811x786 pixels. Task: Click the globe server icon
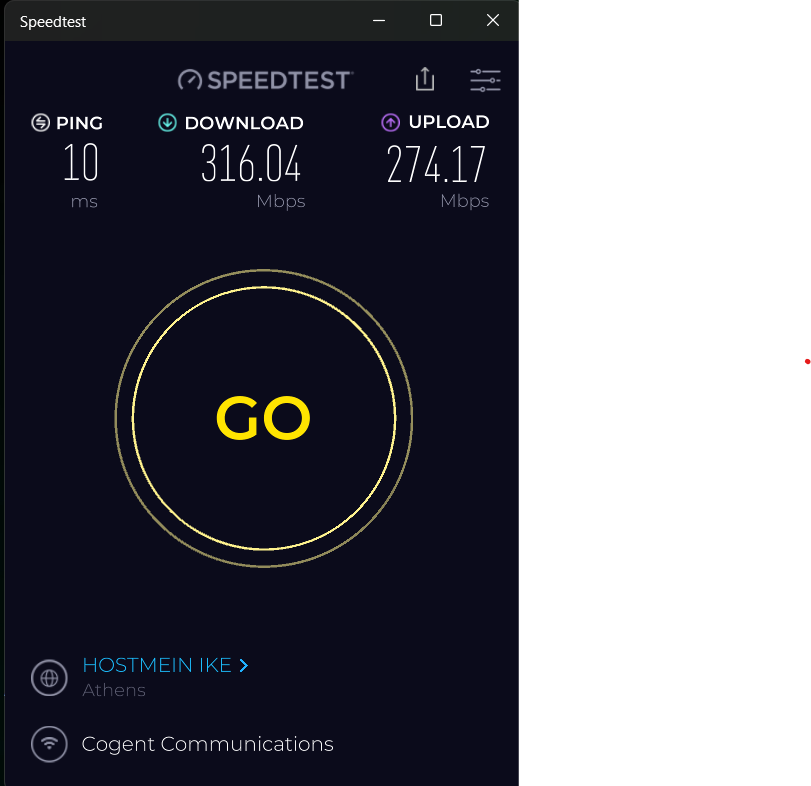click(x=49, y=677)
